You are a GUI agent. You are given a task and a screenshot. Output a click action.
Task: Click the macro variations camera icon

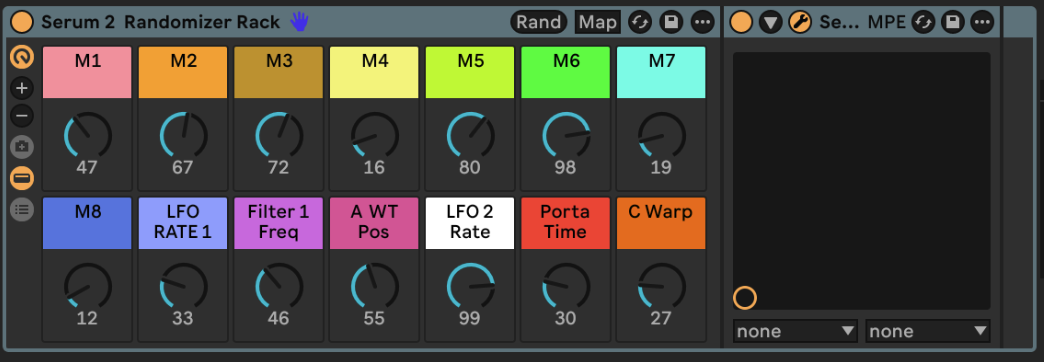pos(22,146)
